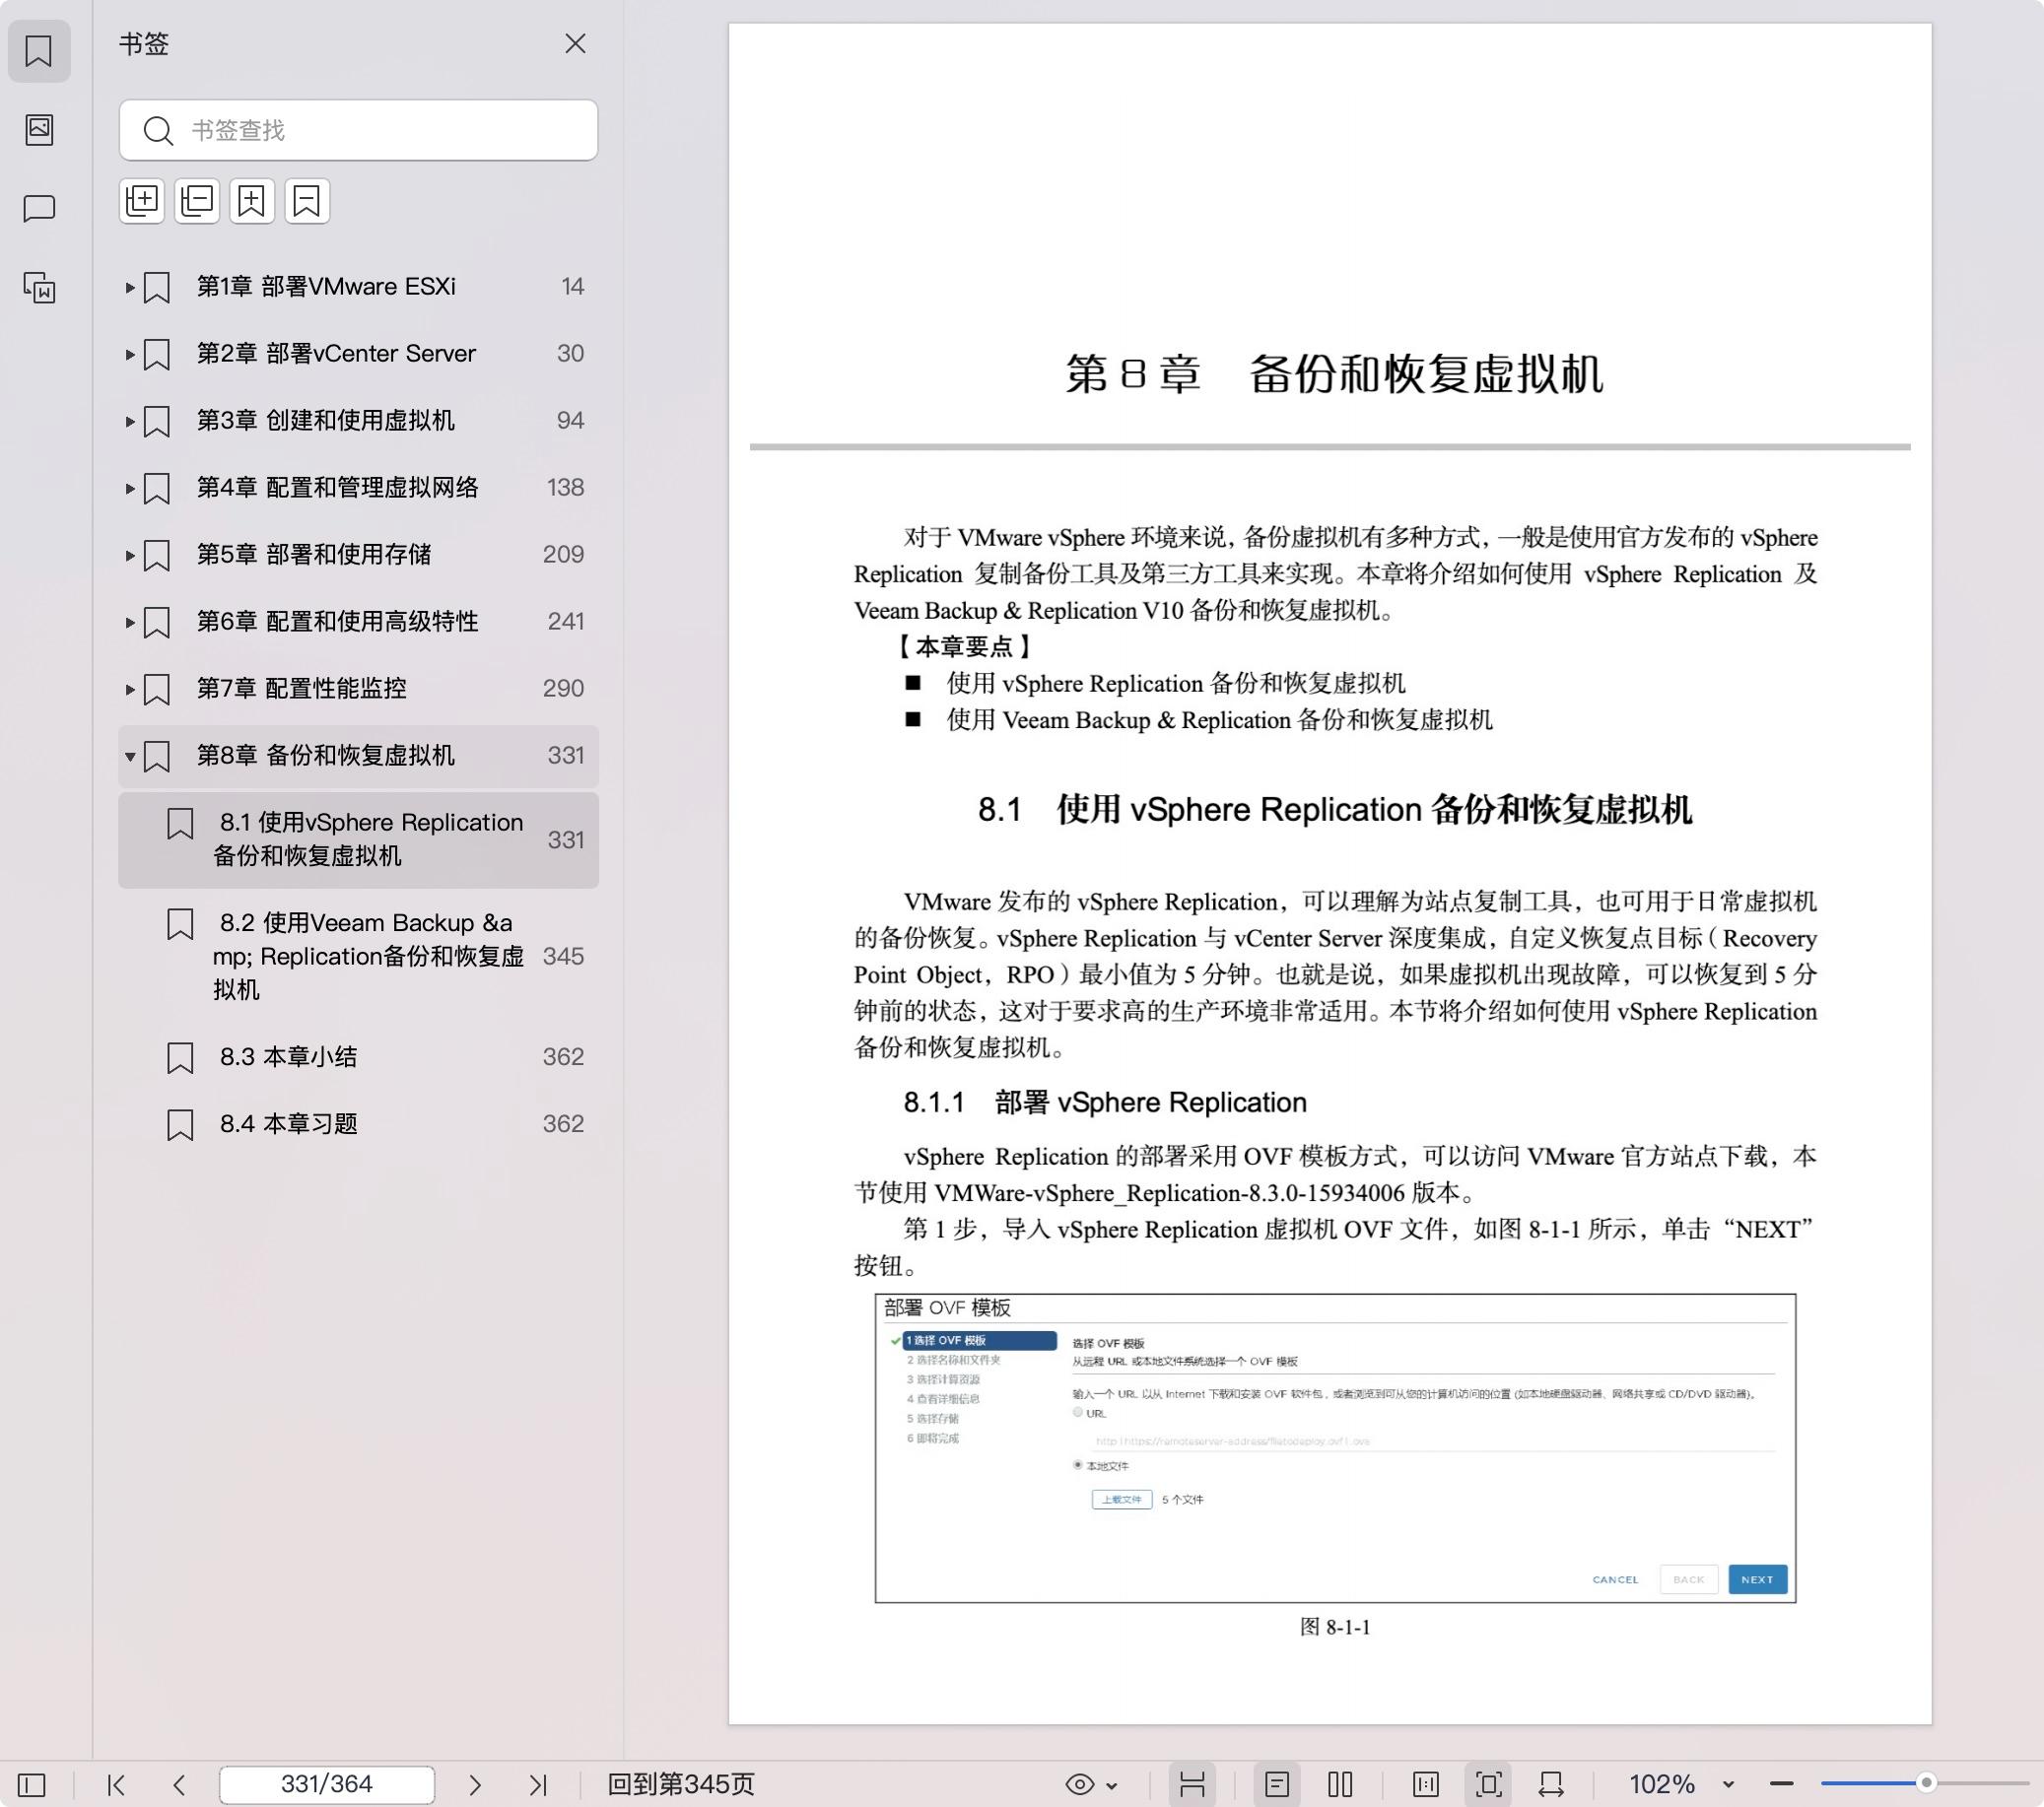Click the zoom out minus button
The width and height of the screenshot is (2044, 1807).
point(1781,1784)
